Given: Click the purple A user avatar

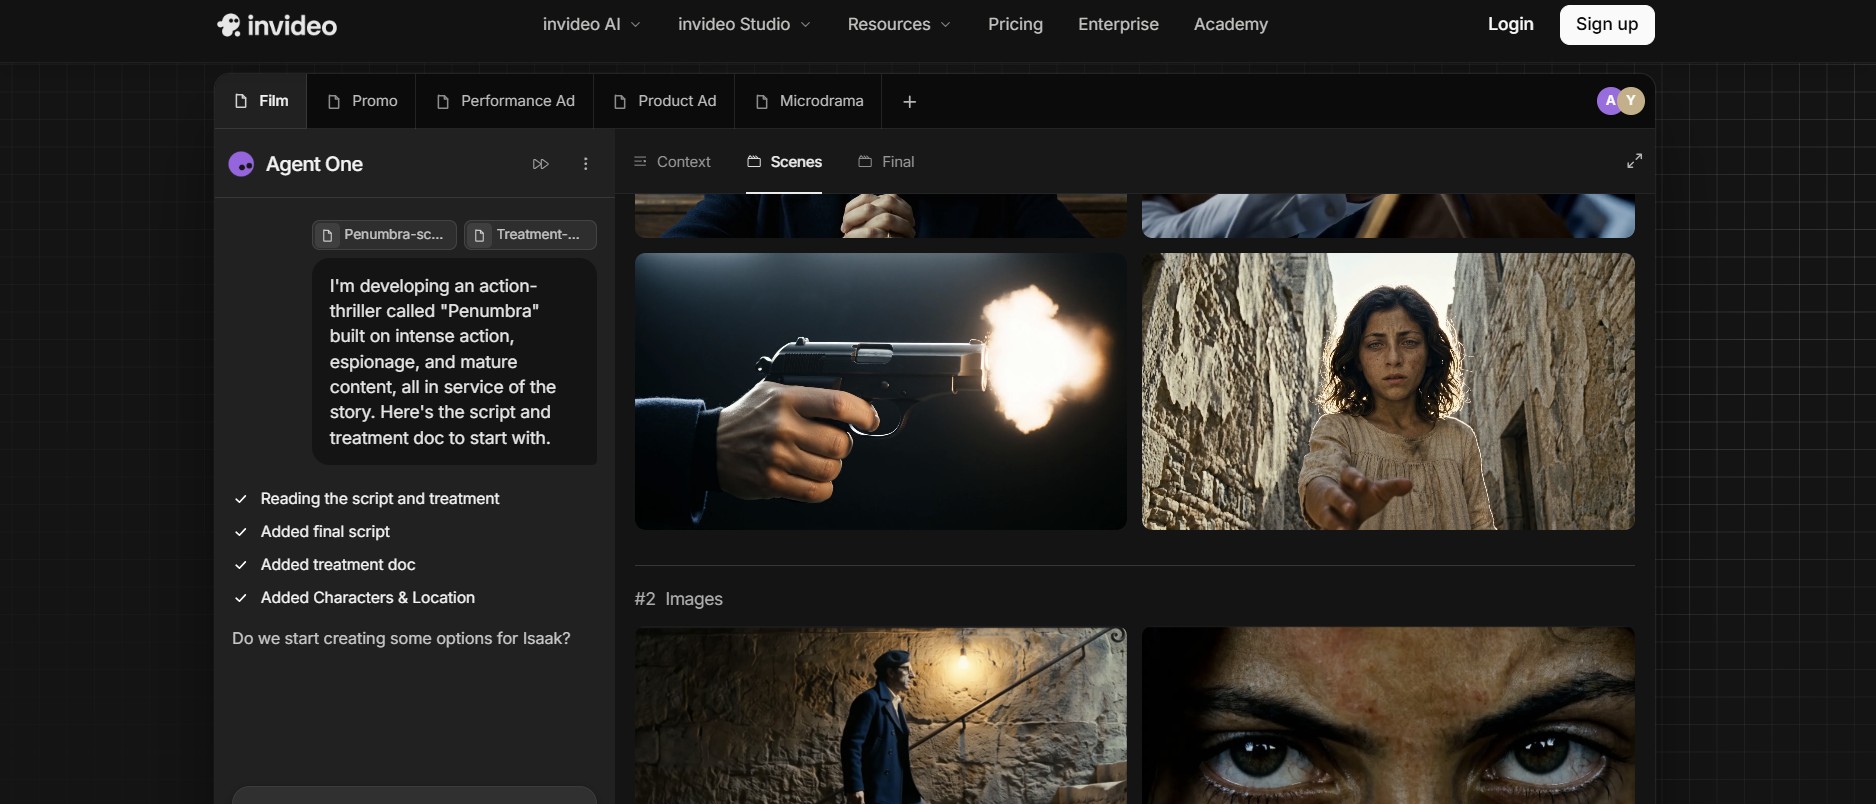Looking at the screenshot, I should (x=1607, y=101).
